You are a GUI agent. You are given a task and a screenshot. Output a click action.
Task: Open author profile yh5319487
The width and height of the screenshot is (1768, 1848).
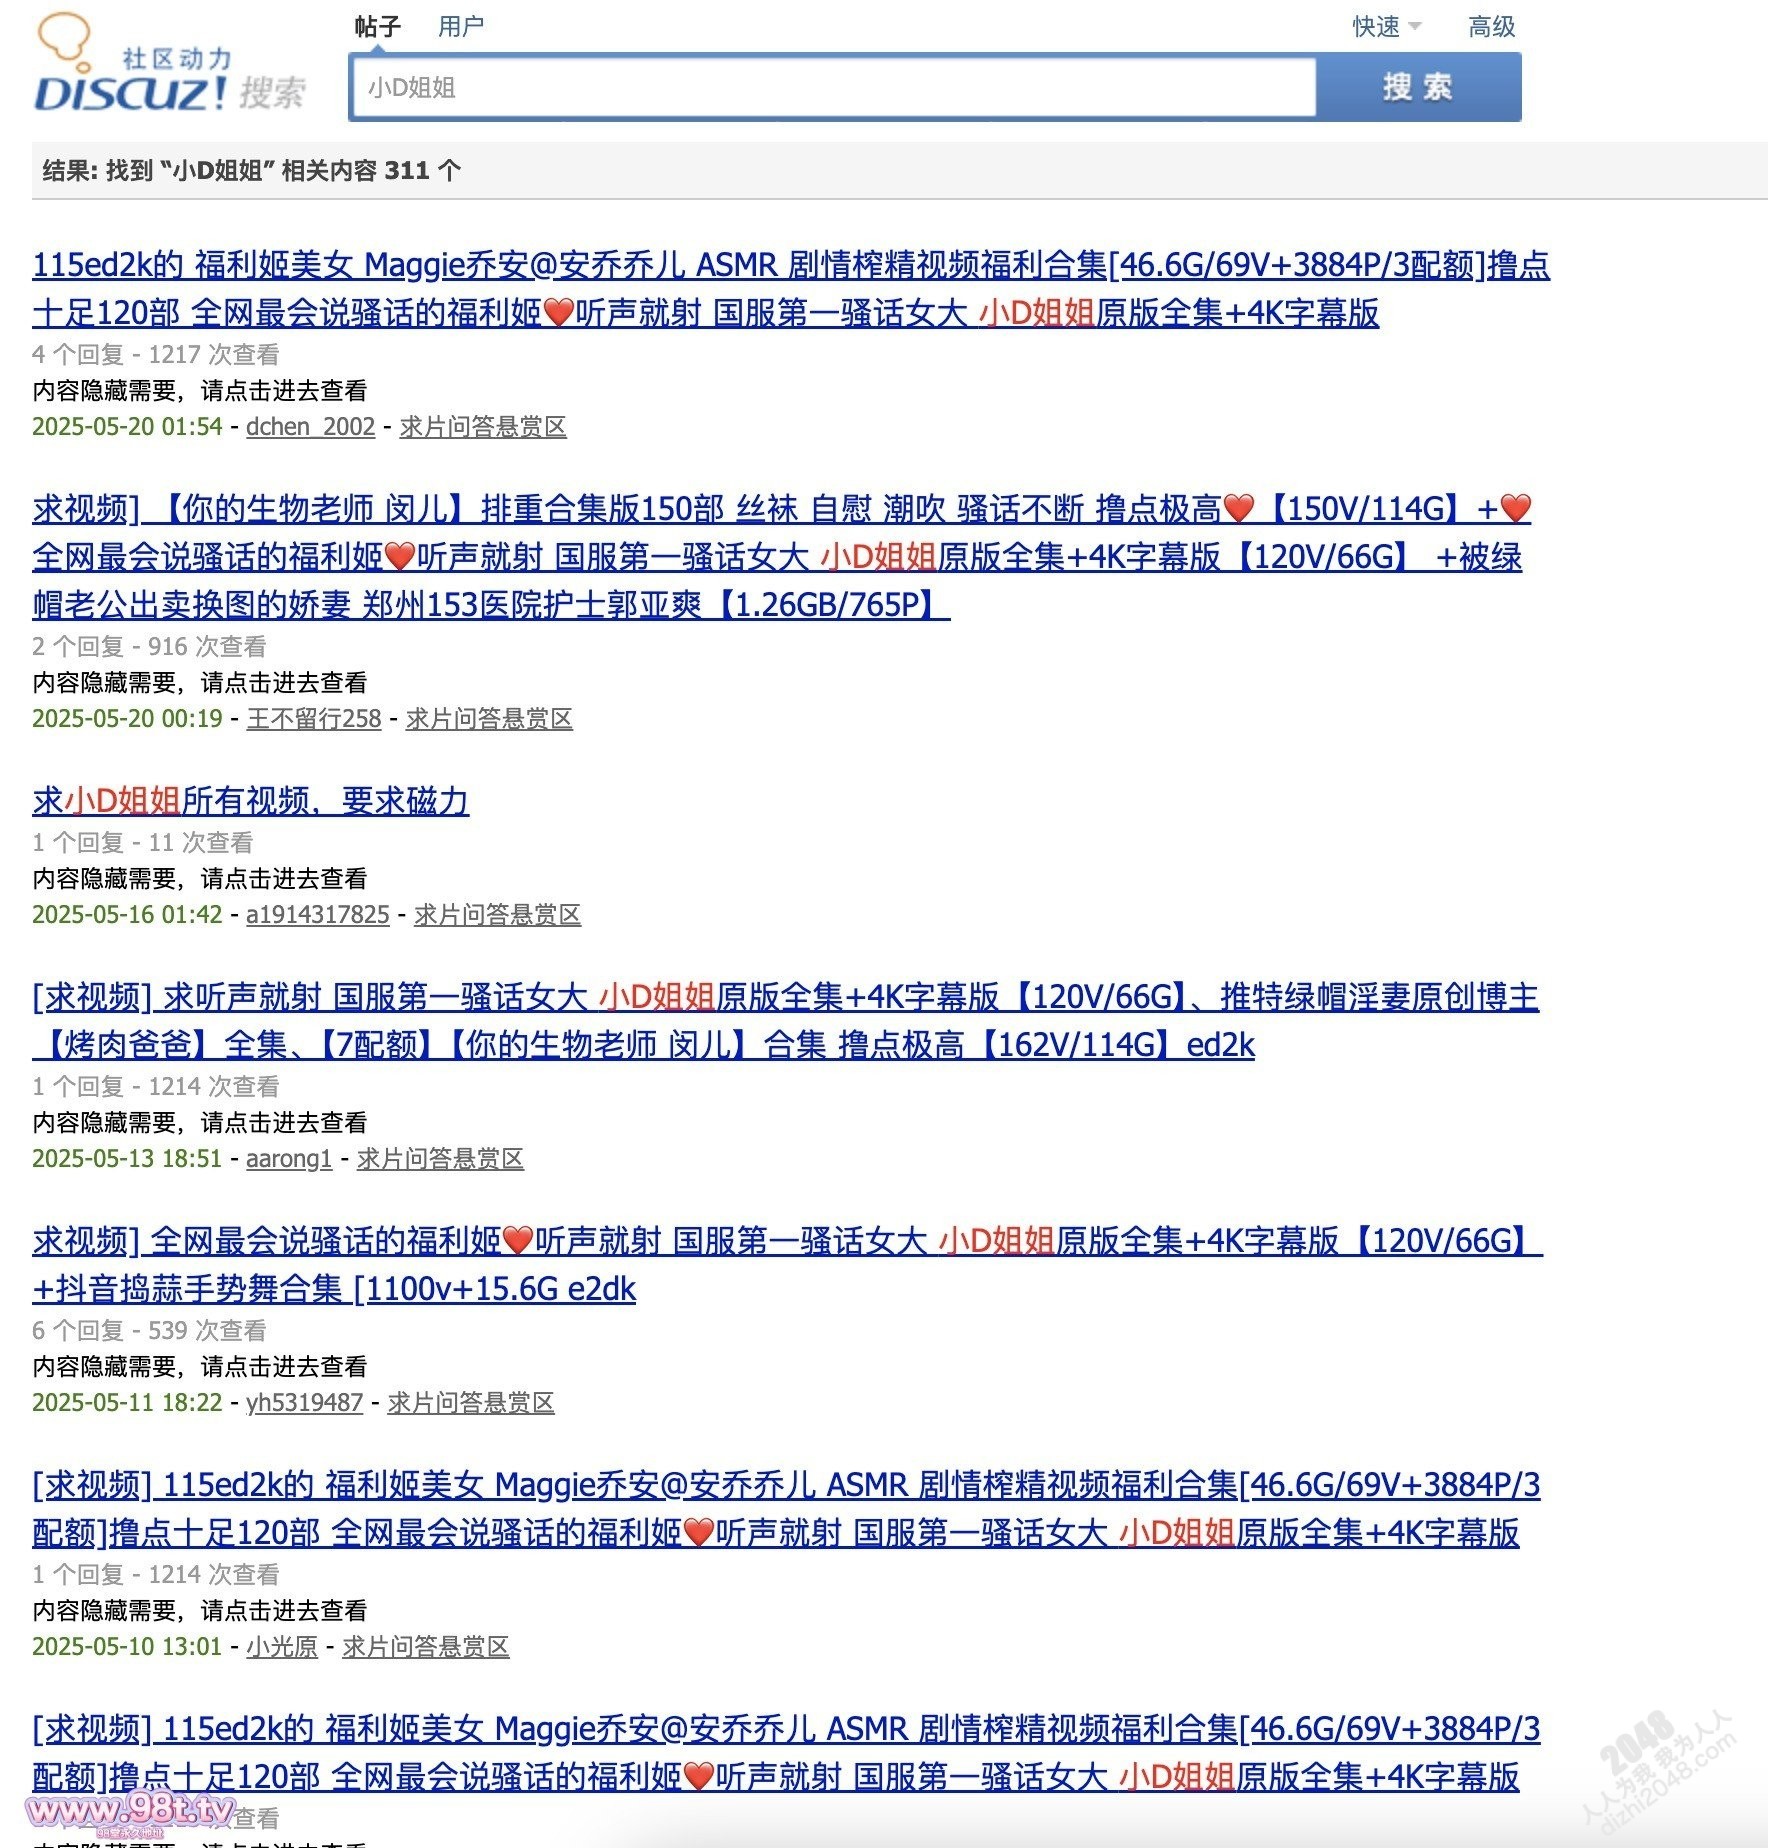click(x=304, y=1403)
